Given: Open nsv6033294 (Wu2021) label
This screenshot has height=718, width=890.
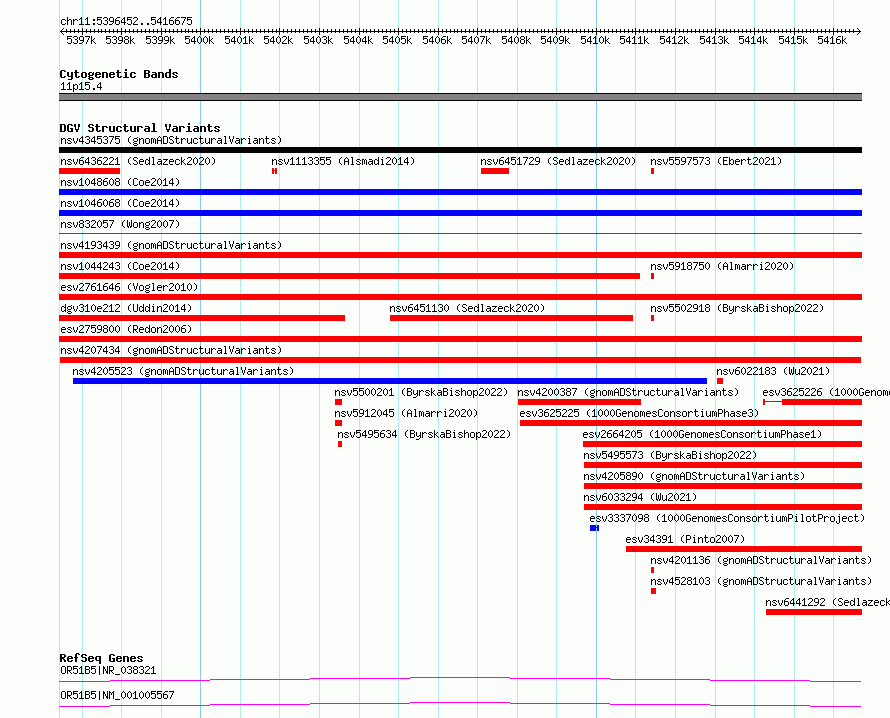Looking at the screenshot, I should click(x=640, y=497).
